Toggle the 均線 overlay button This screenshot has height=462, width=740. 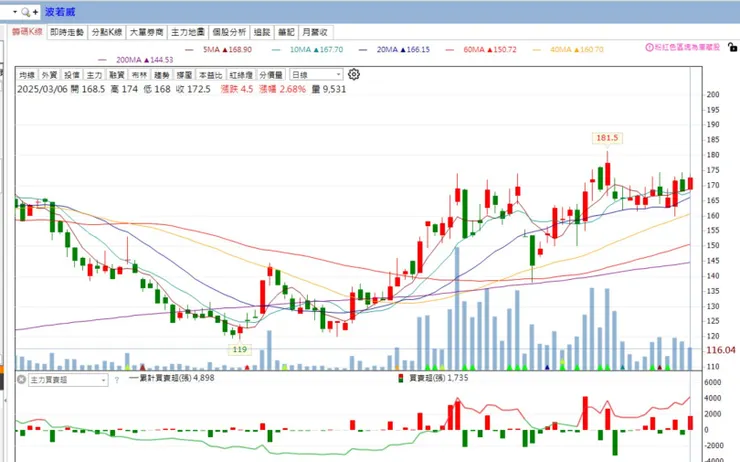[x=27, y=75]
